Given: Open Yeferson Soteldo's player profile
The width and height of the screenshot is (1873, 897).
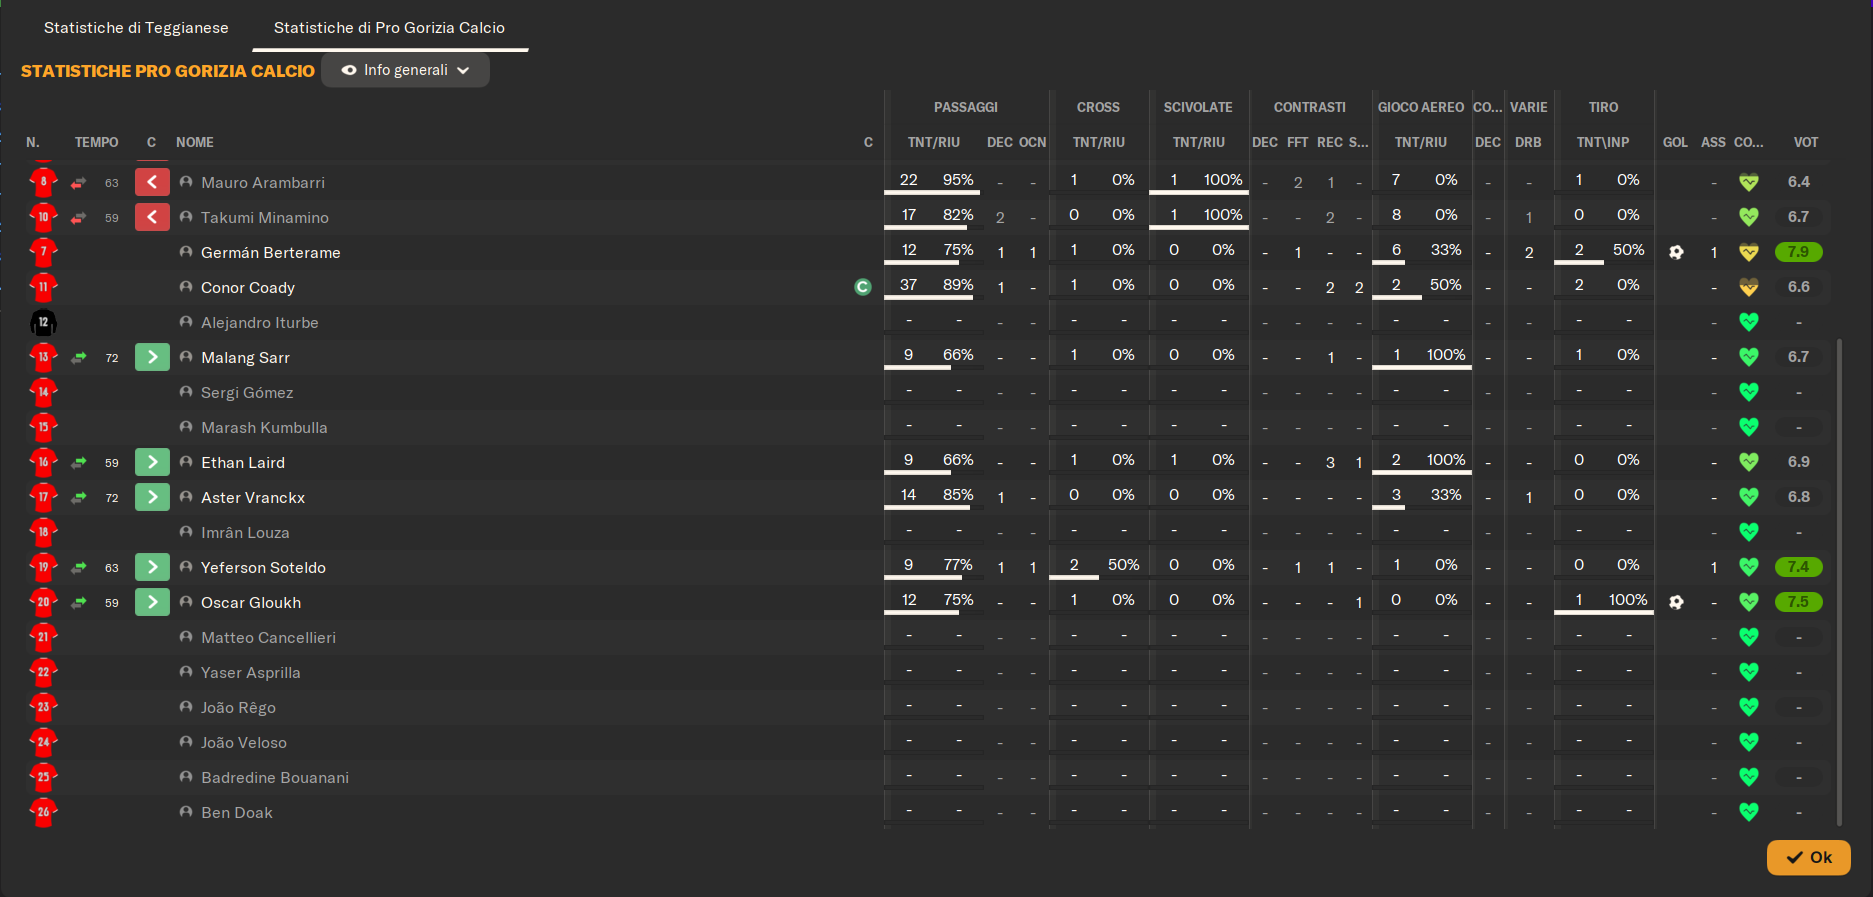Looking at the screenshot, I should (263, 567).
